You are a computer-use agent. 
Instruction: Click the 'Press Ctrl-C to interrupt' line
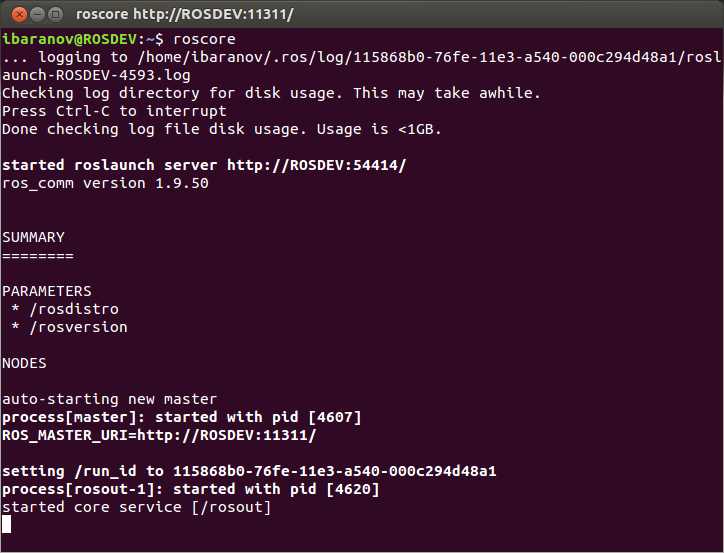coord(114,111)
